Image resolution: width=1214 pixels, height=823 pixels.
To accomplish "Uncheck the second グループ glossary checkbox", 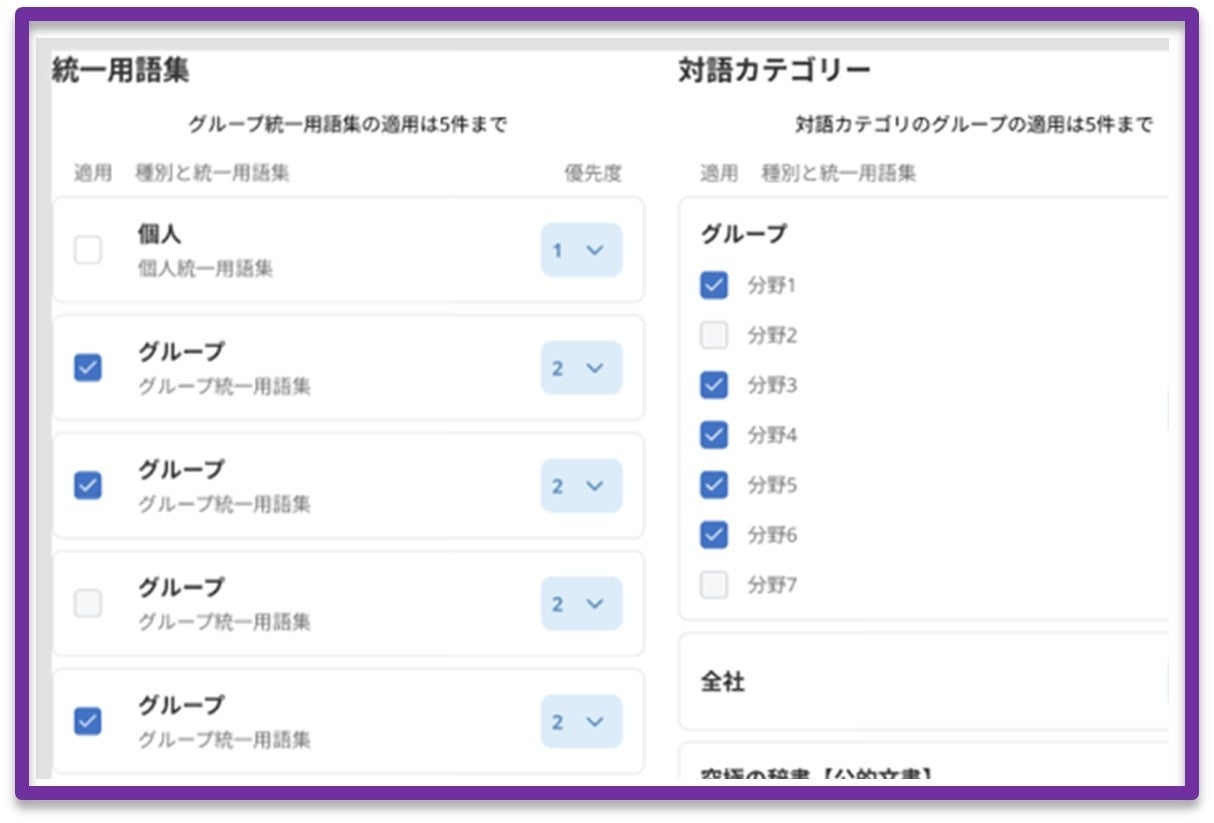I will pyautogui.click(x=88, y=486).
